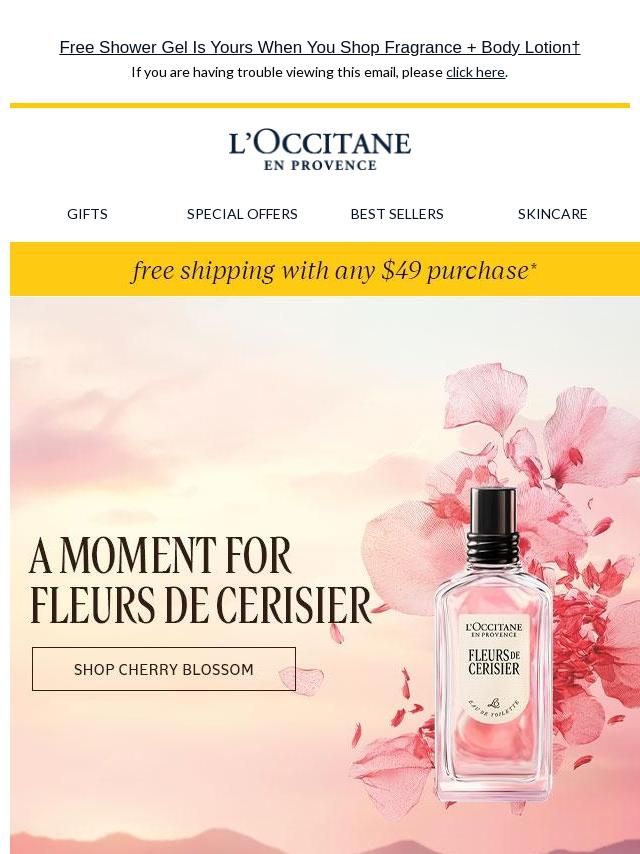This screenshot has height=854, width=640.
Task: Click the 'A Moment for Fleurs de Cerisier' headline
Action: tap(200, 580)
